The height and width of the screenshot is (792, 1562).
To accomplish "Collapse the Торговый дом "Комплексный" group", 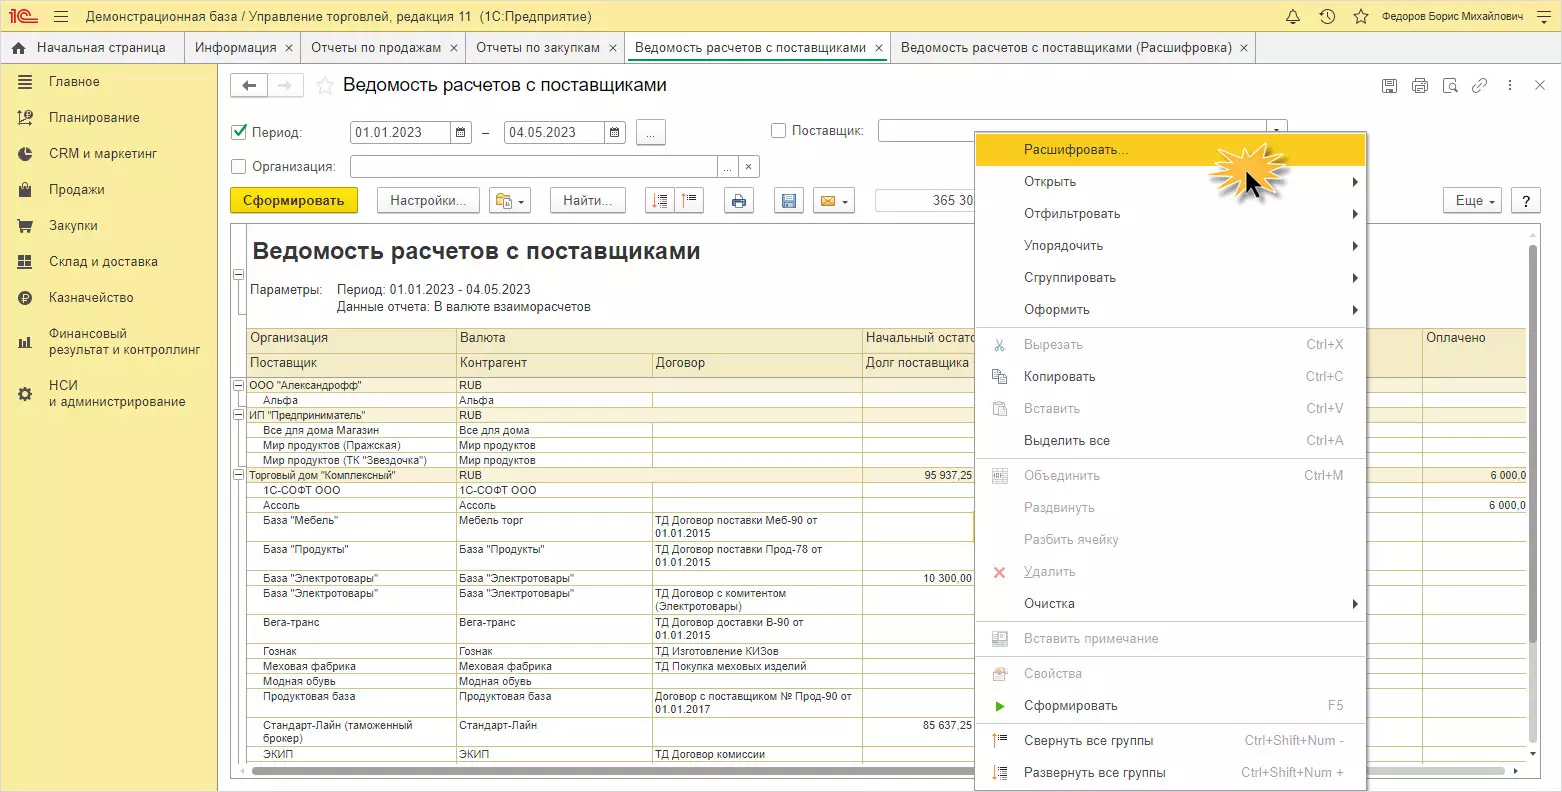I will pos(238,475).
